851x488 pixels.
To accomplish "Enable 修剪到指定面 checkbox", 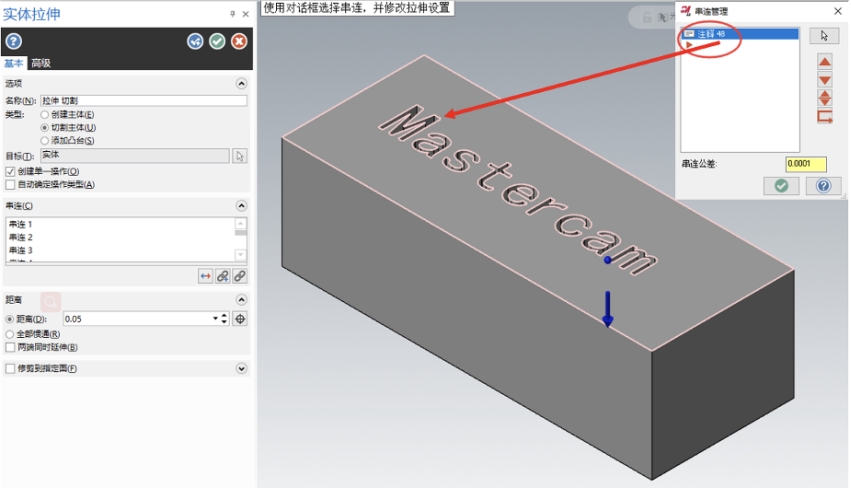I will 10,369.
